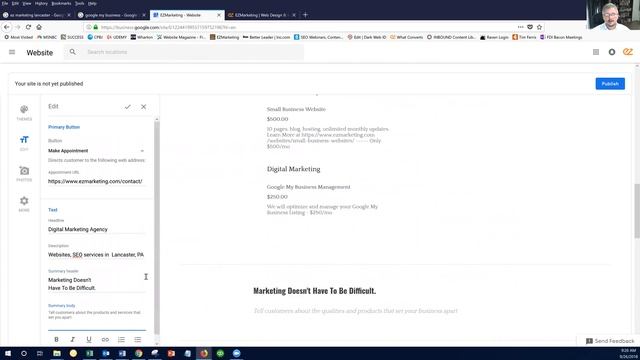640x360 pixels.
Task: Open the EZ account avatar
Action: pyautogui.click(x=628, y=52)
